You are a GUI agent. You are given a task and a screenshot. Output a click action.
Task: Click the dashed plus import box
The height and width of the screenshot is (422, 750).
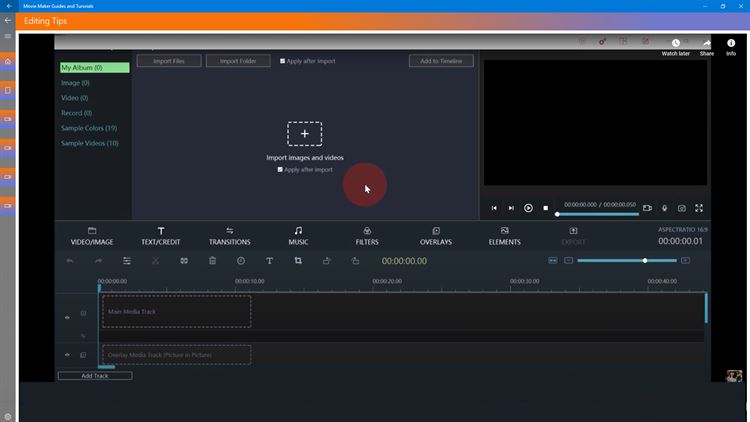305,134
